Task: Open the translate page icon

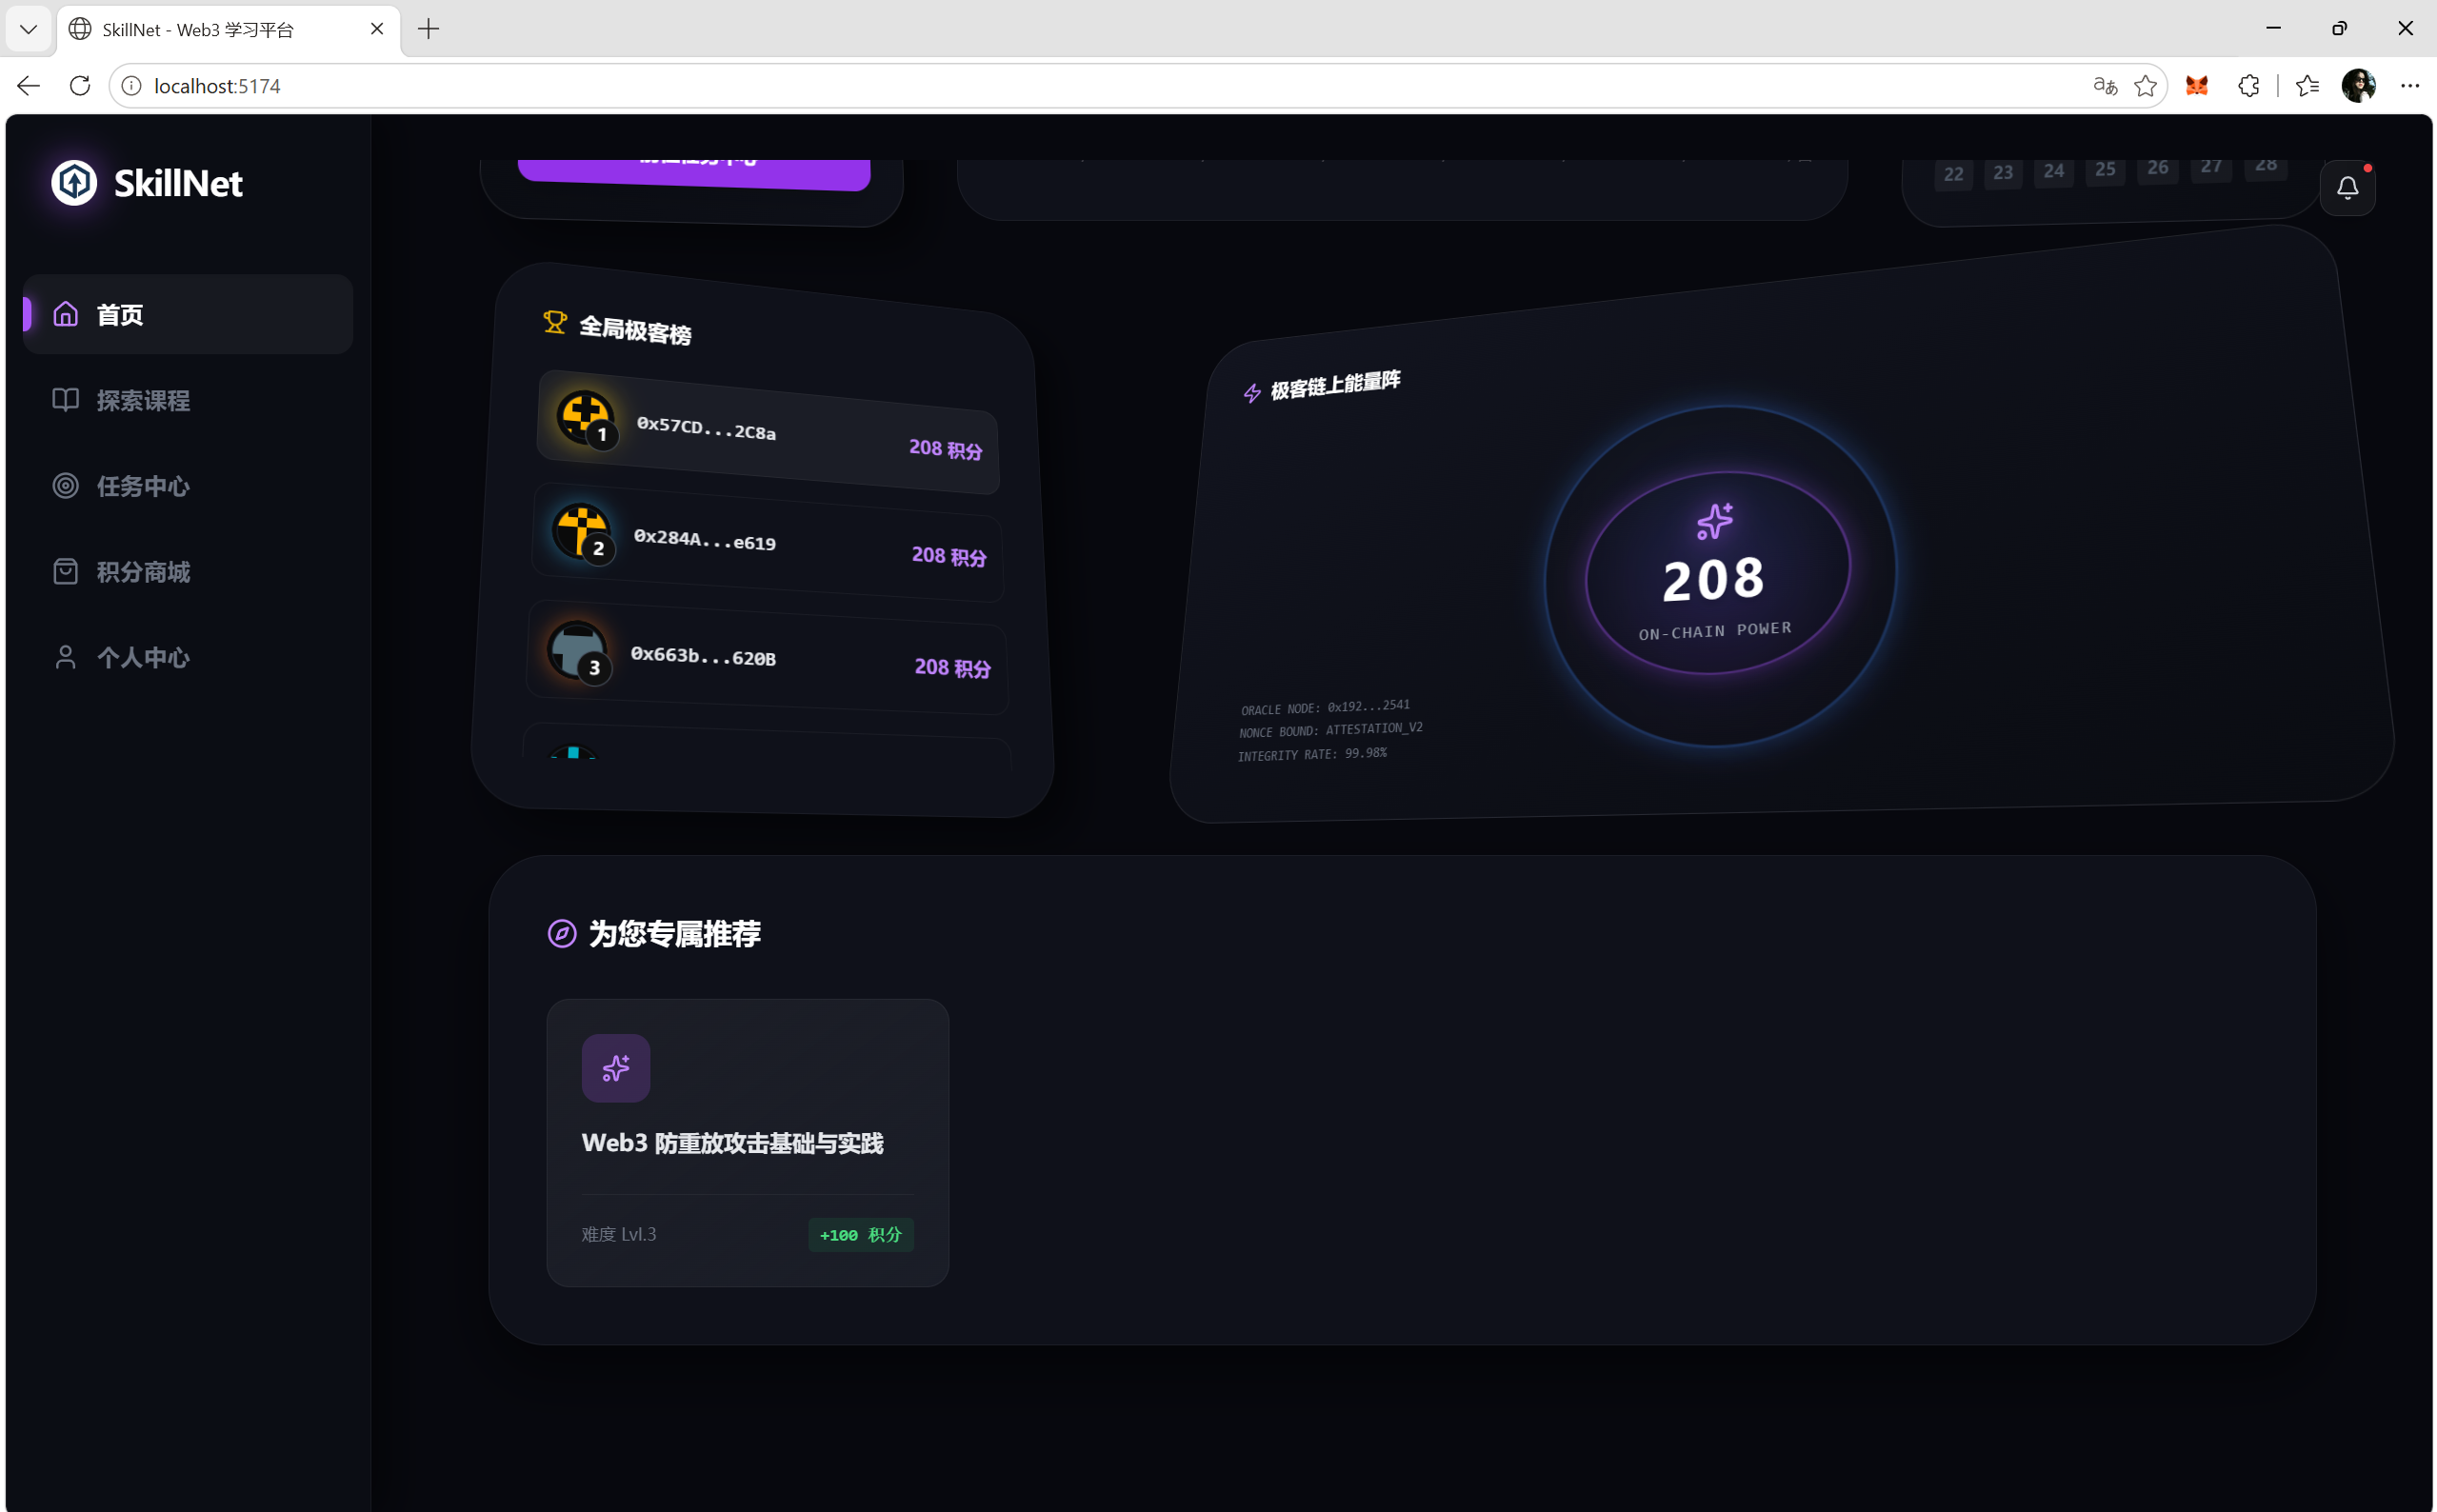Action: pyautogui.click(x=2105, y=86)
